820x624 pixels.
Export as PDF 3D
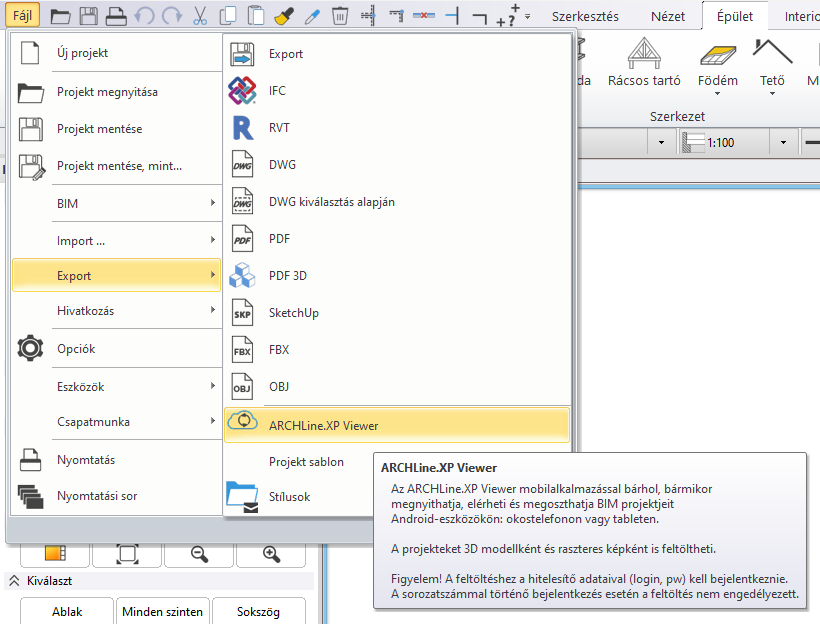coord(397,276)
